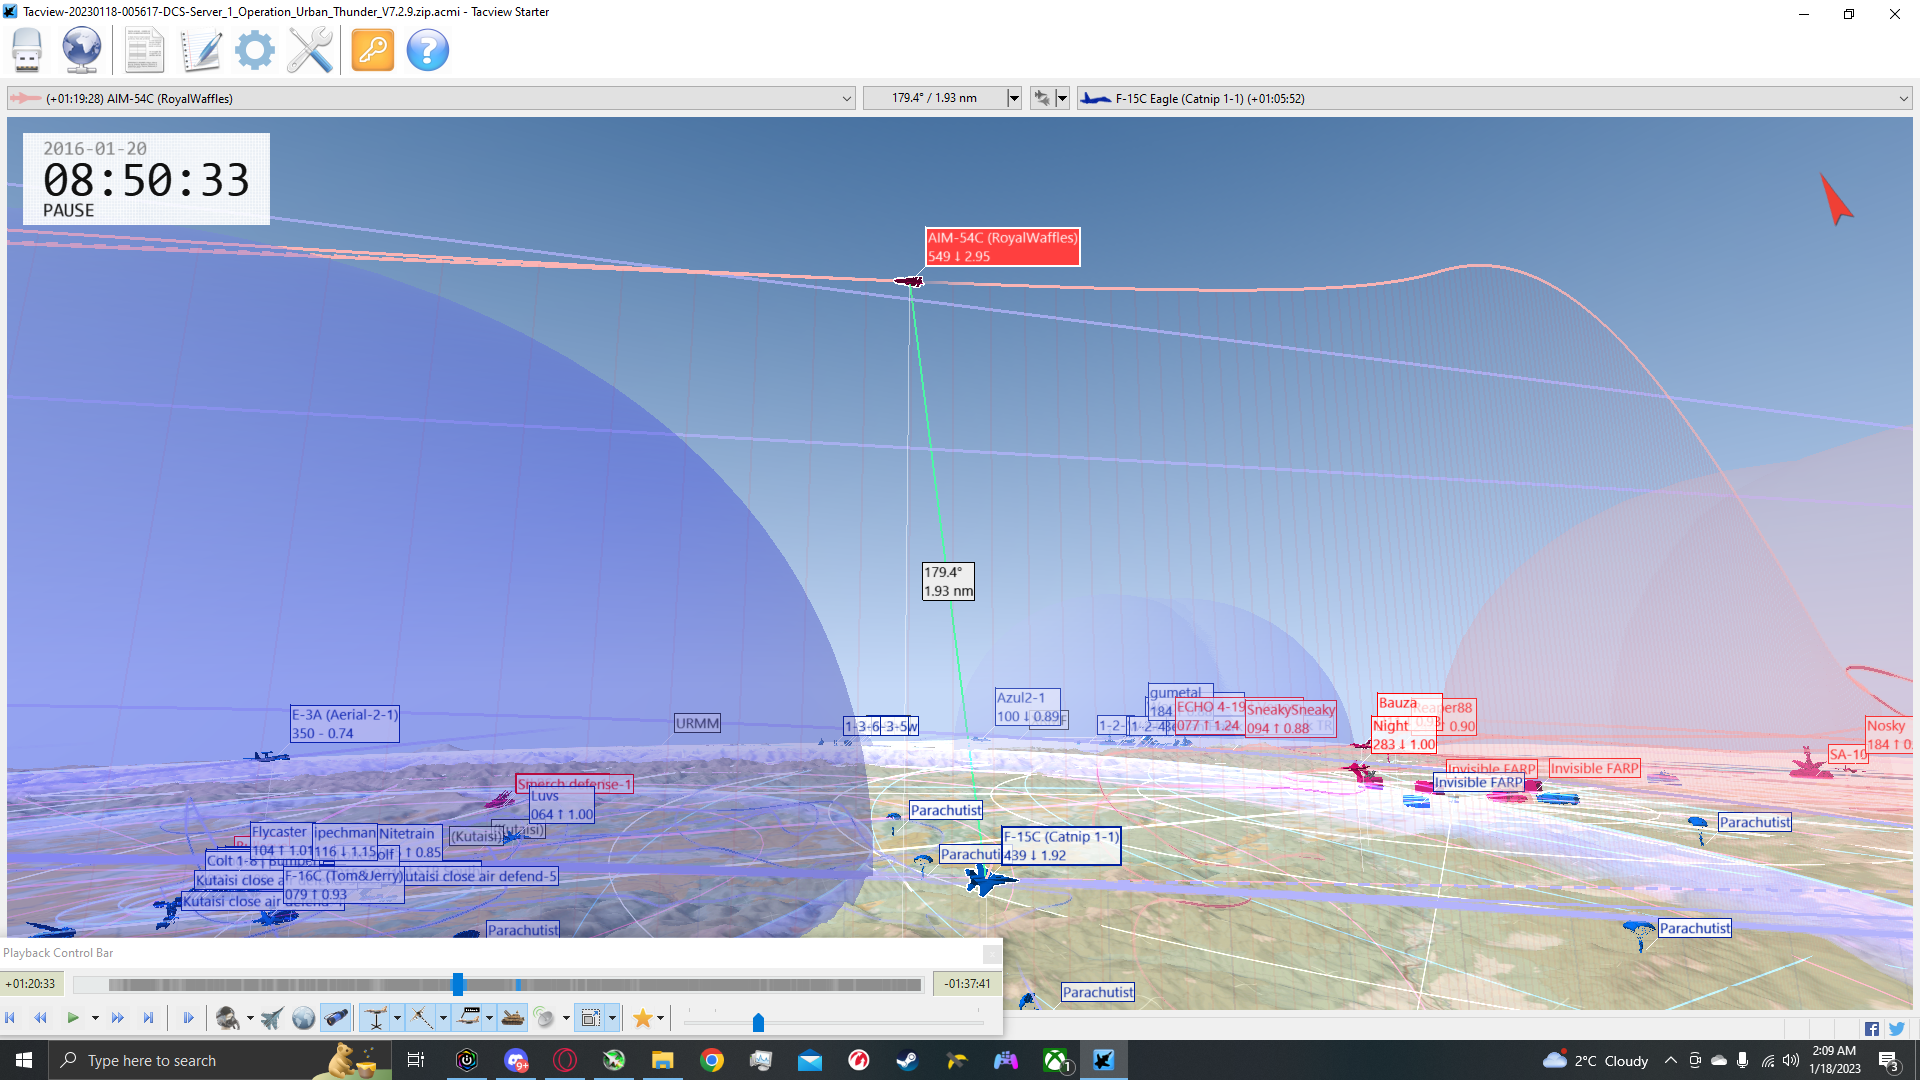Click the playback speed slider handle
The image size is (1920, 1080).
tap(758, 1022)
